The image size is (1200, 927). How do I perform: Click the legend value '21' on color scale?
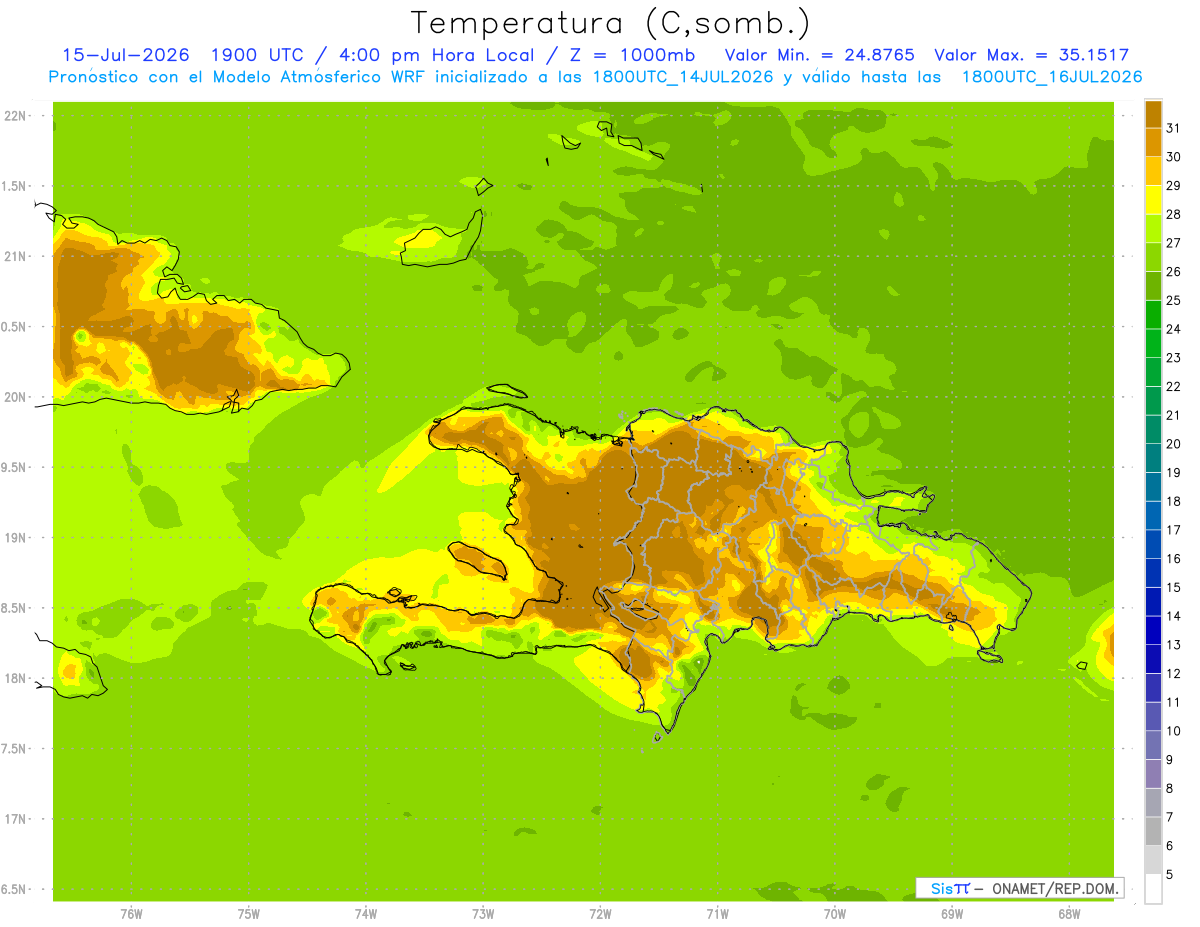coord(1173,415)
